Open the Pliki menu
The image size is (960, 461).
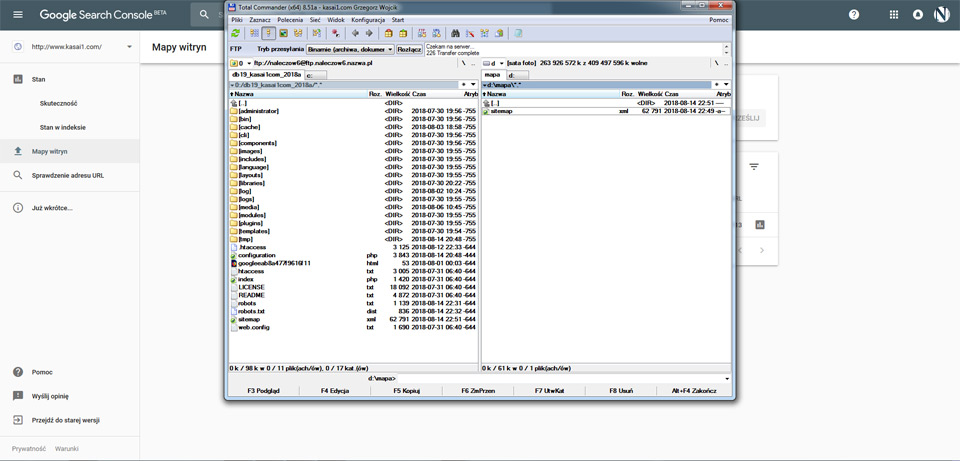tap(237, 20)
